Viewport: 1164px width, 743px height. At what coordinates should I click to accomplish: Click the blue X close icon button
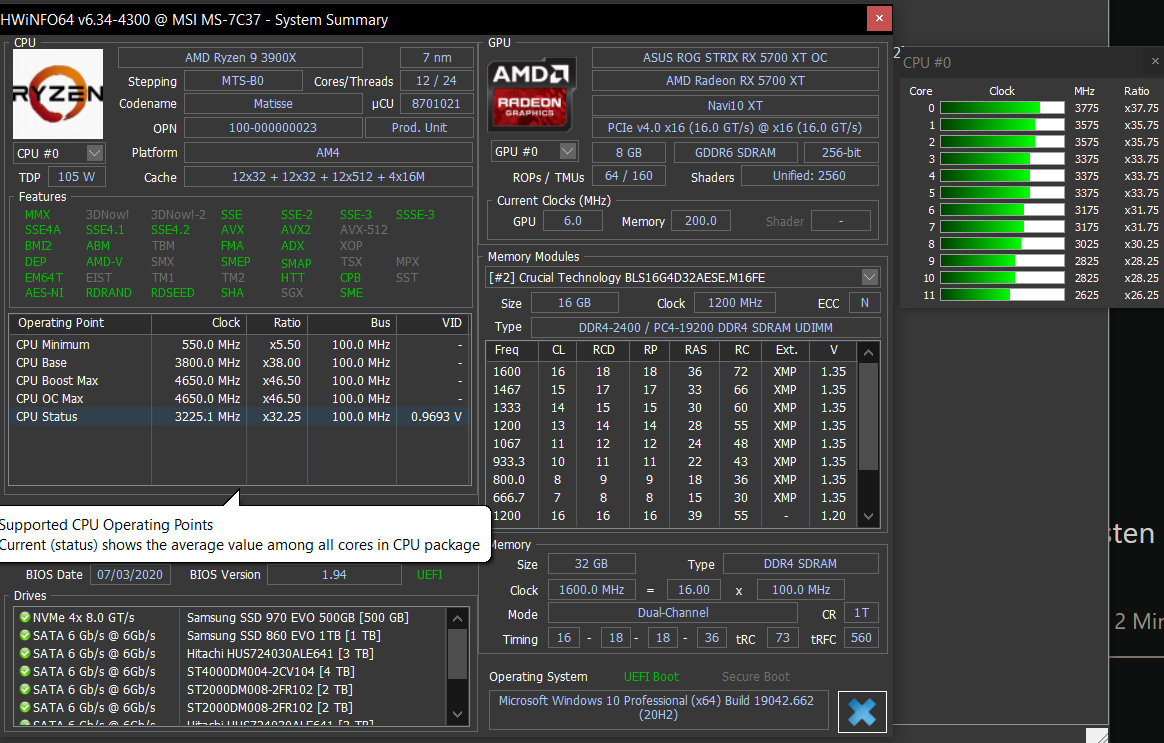862,712
